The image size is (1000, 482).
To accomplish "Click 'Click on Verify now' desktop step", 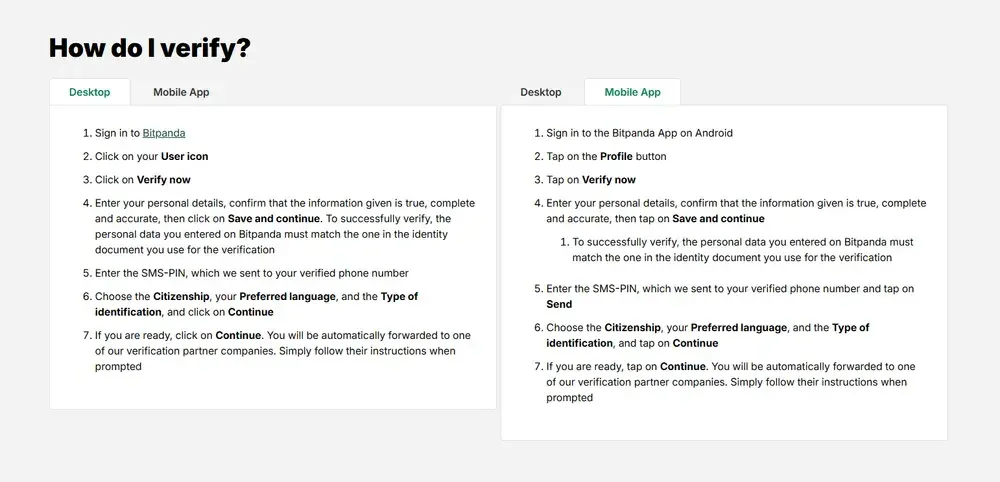I will click(x=143, y=180).
